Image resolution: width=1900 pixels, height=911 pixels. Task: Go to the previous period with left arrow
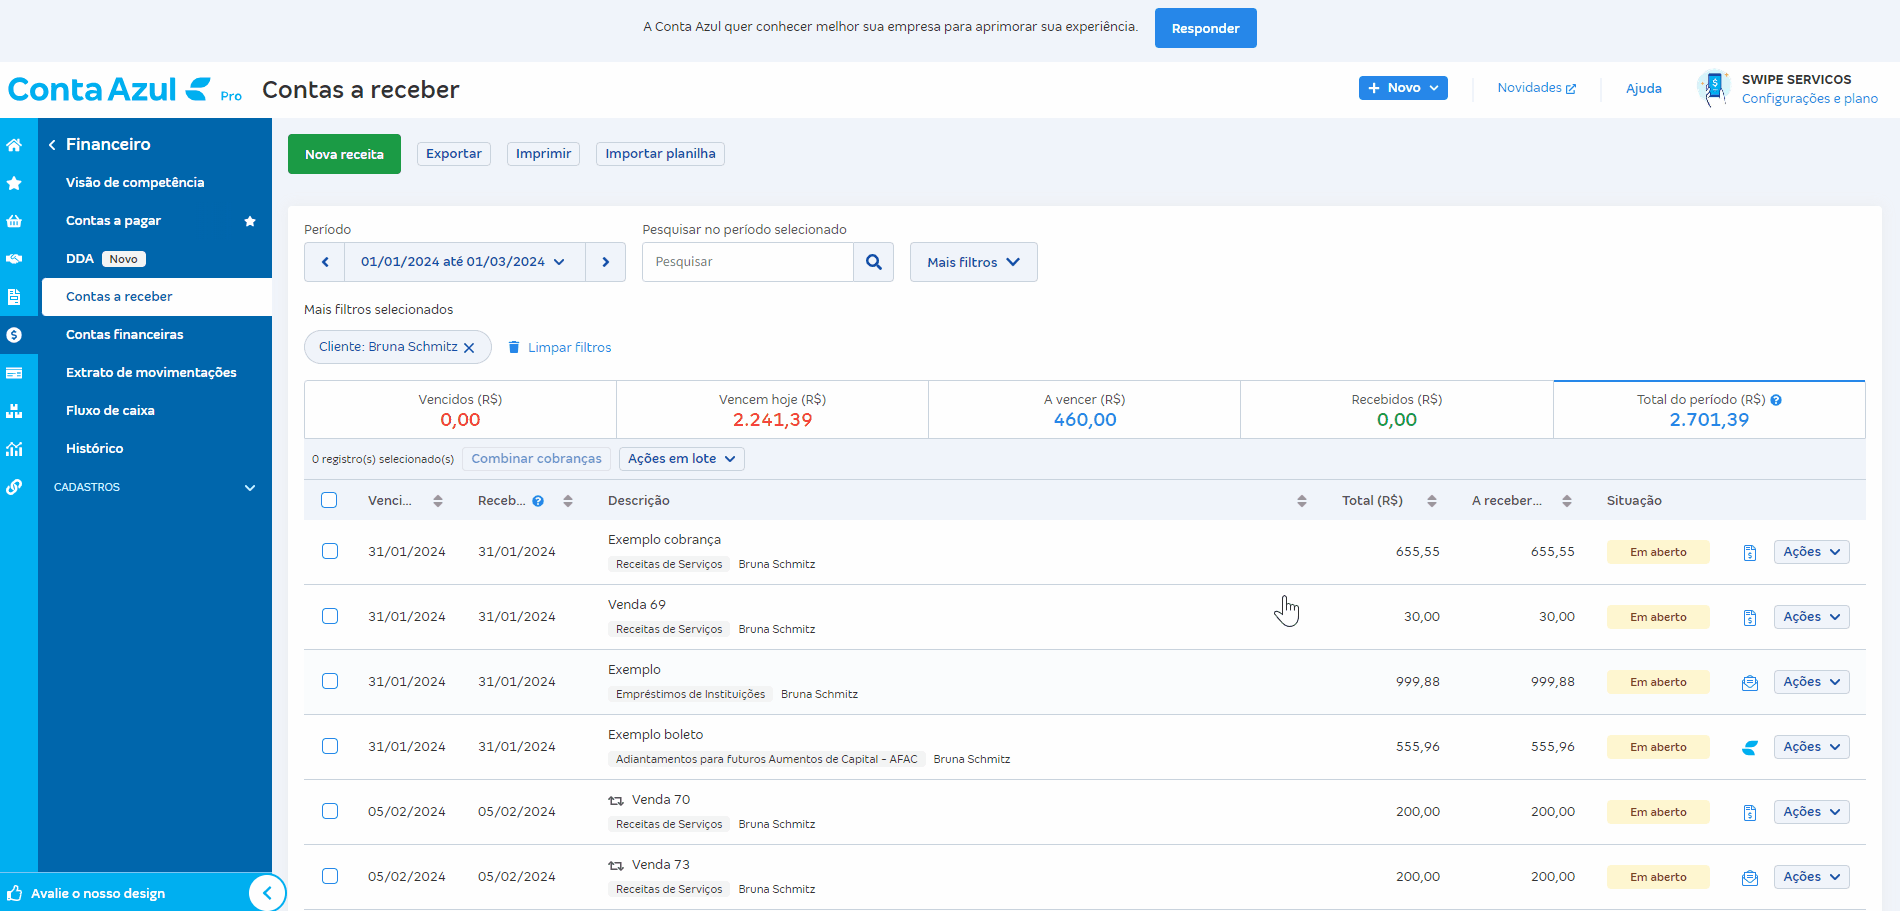pos(325,262)
